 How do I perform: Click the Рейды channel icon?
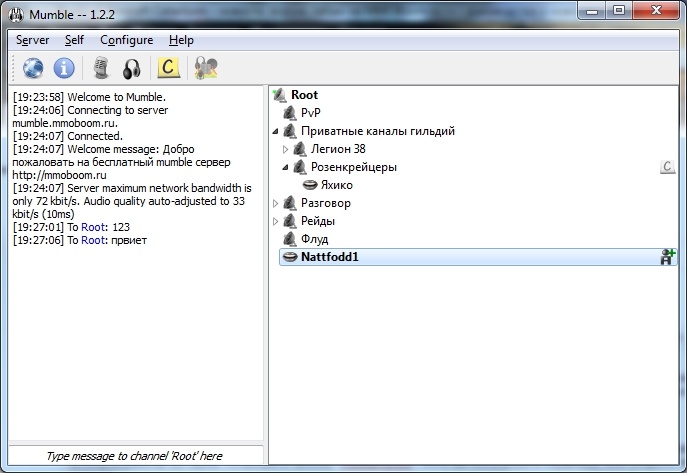290,221
